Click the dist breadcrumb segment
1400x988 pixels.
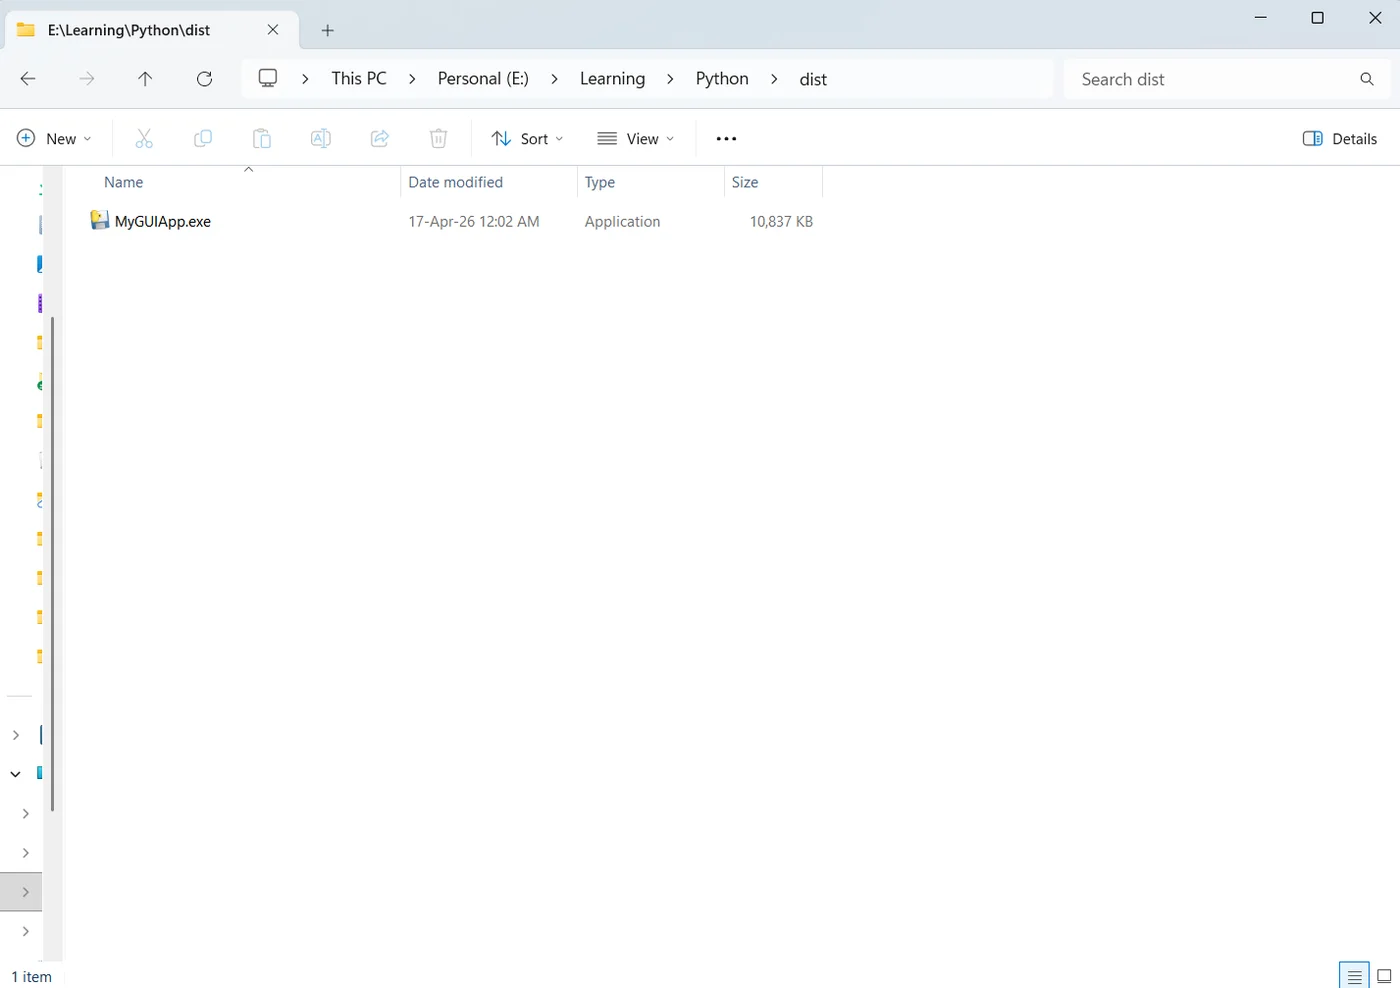(813, 79)
